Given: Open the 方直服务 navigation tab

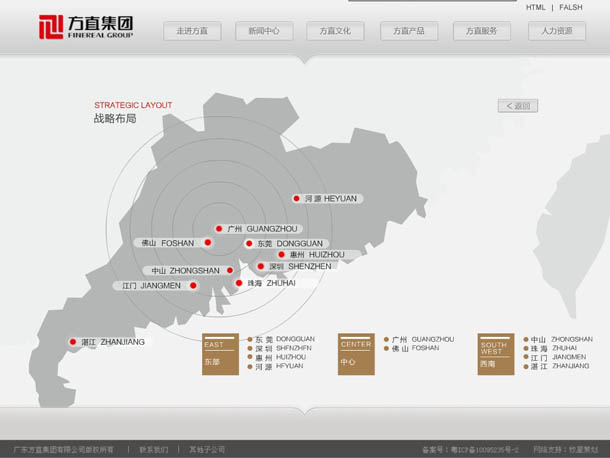Looking at the screenshot, I should pyautogui.click(x=482, y=31).
